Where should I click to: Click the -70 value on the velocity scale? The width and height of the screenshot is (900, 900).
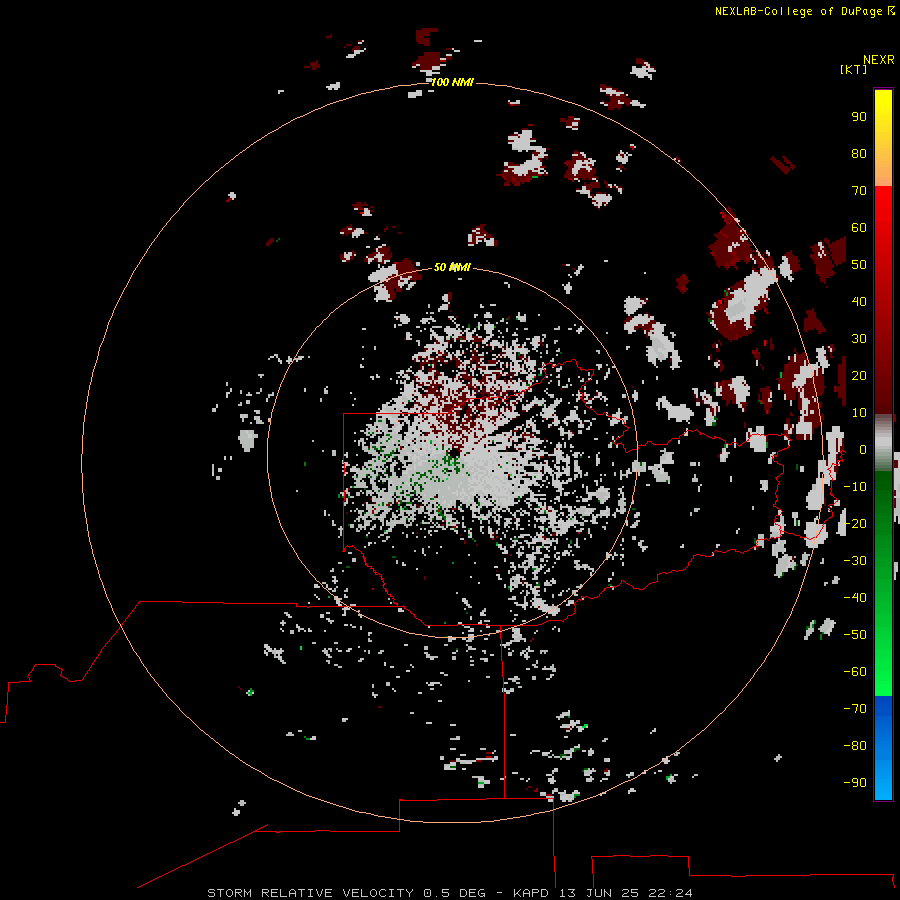click(855, 708)
